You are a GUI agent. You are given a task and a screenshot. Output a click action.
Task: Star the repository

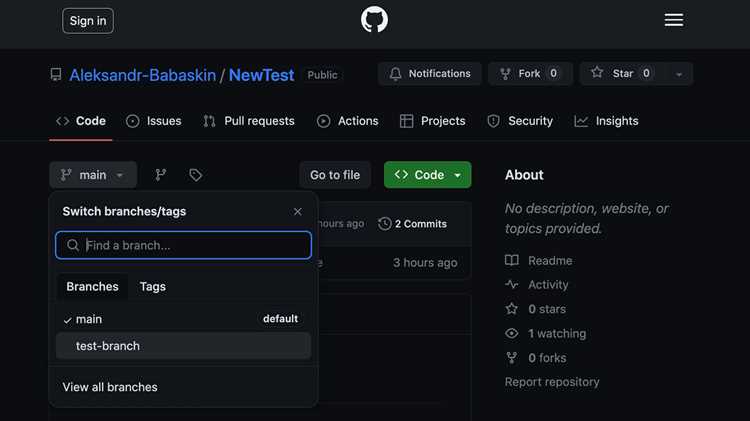click(622, 74)
